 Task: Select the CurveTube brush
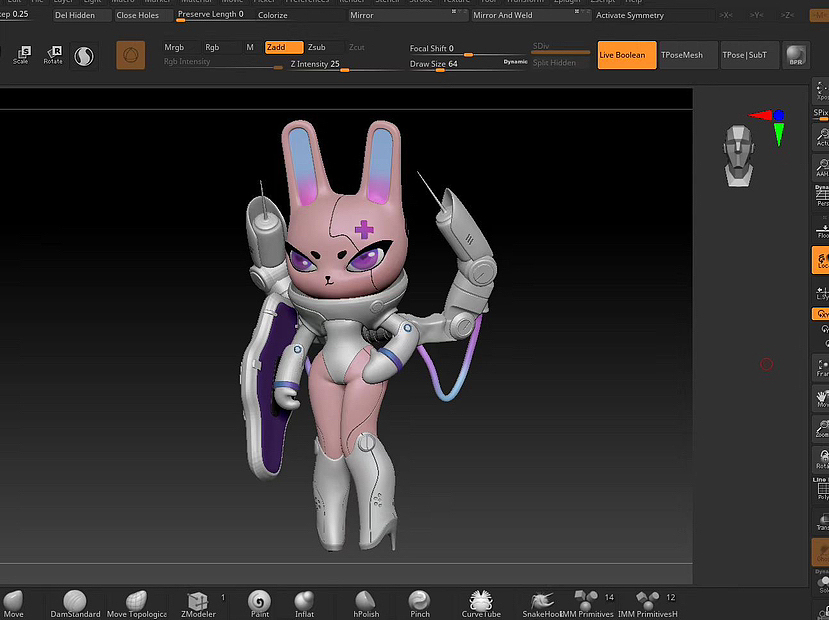point(481,604)
